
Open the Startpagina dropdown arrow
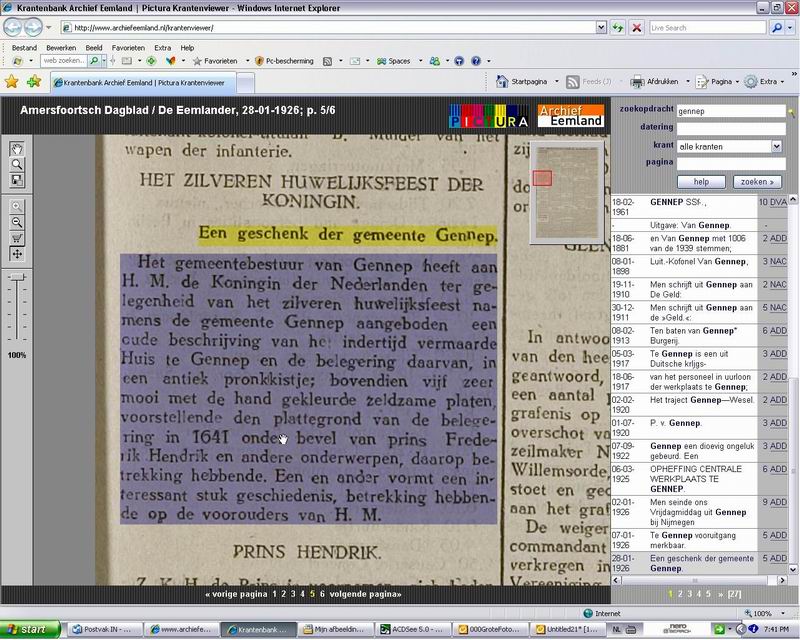pos(557,81)
